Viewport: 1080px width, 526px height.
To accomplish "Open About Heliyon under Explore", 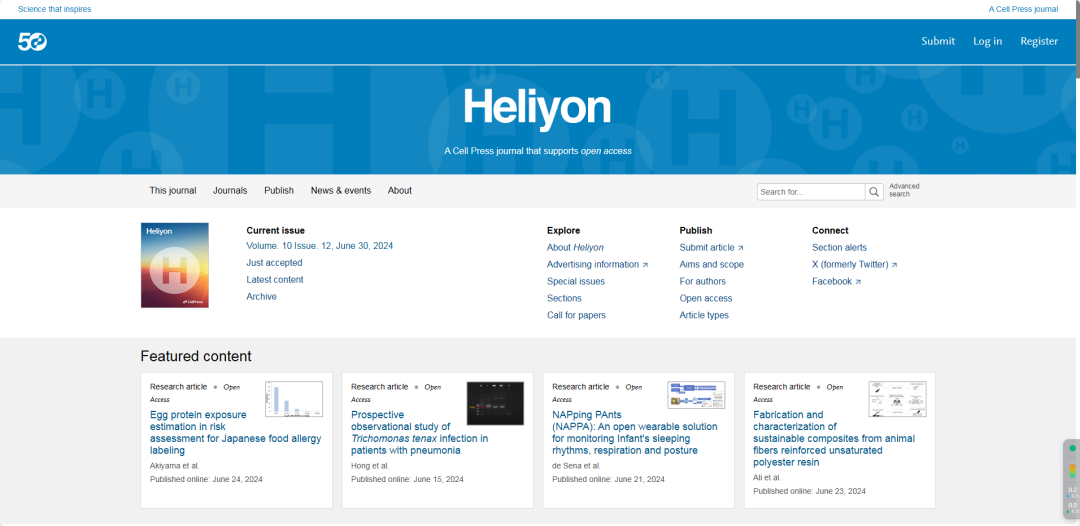I will (575, 247).
